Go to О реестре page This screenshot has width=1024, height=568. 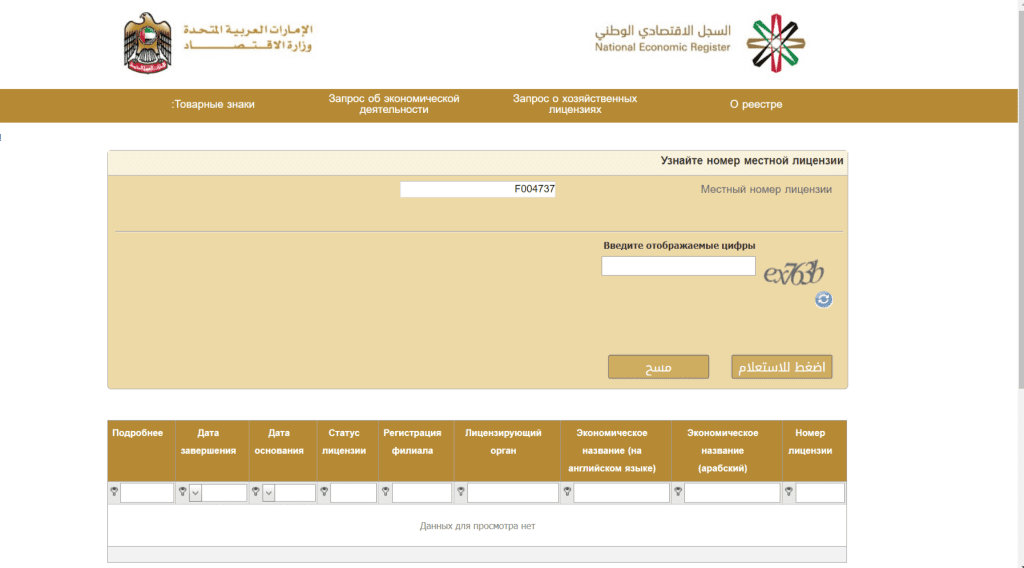pos(756,105)
